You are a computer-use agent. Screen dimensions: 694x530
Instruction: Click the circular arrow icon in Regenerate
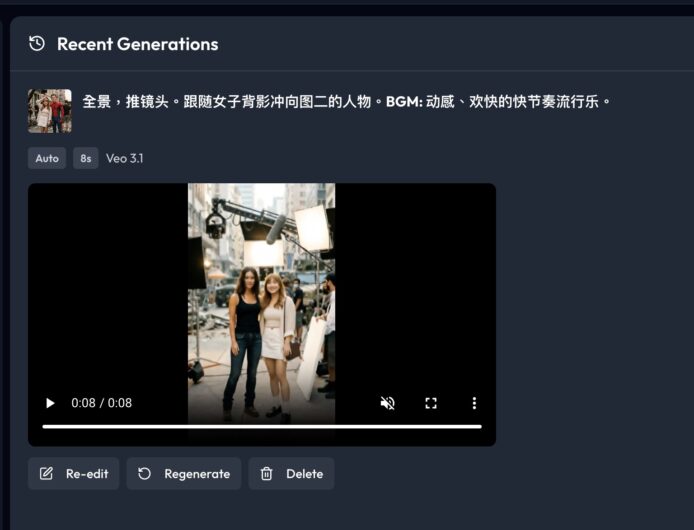145,474
